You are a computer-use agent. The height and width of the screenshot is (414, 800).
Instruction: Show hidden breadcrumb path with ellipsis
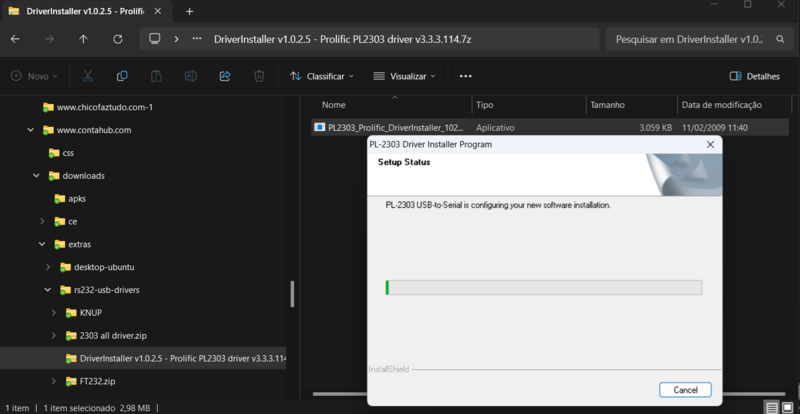[197, 39]
